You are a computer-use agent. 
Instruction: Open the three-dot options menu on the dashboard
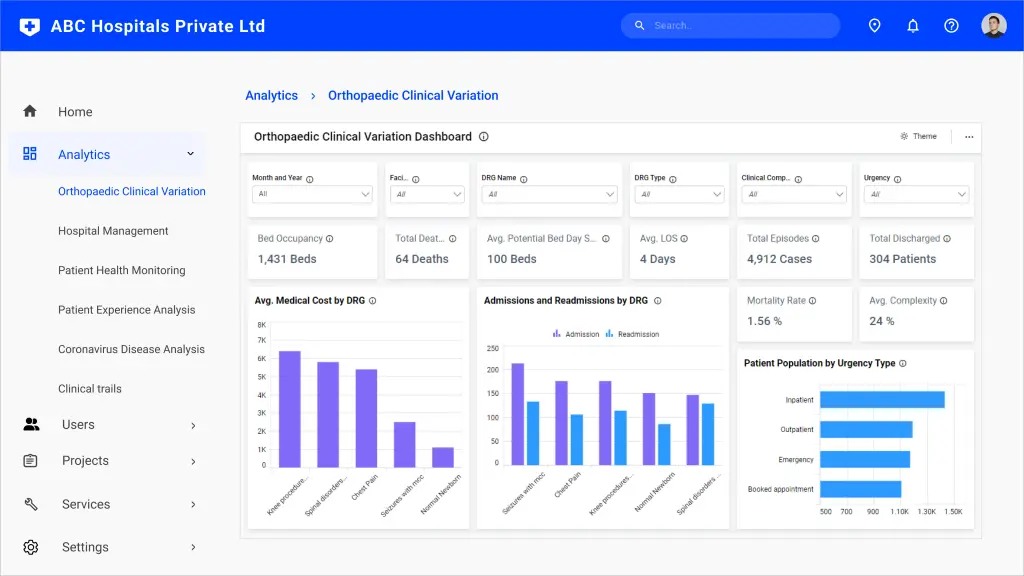point(967,136)
